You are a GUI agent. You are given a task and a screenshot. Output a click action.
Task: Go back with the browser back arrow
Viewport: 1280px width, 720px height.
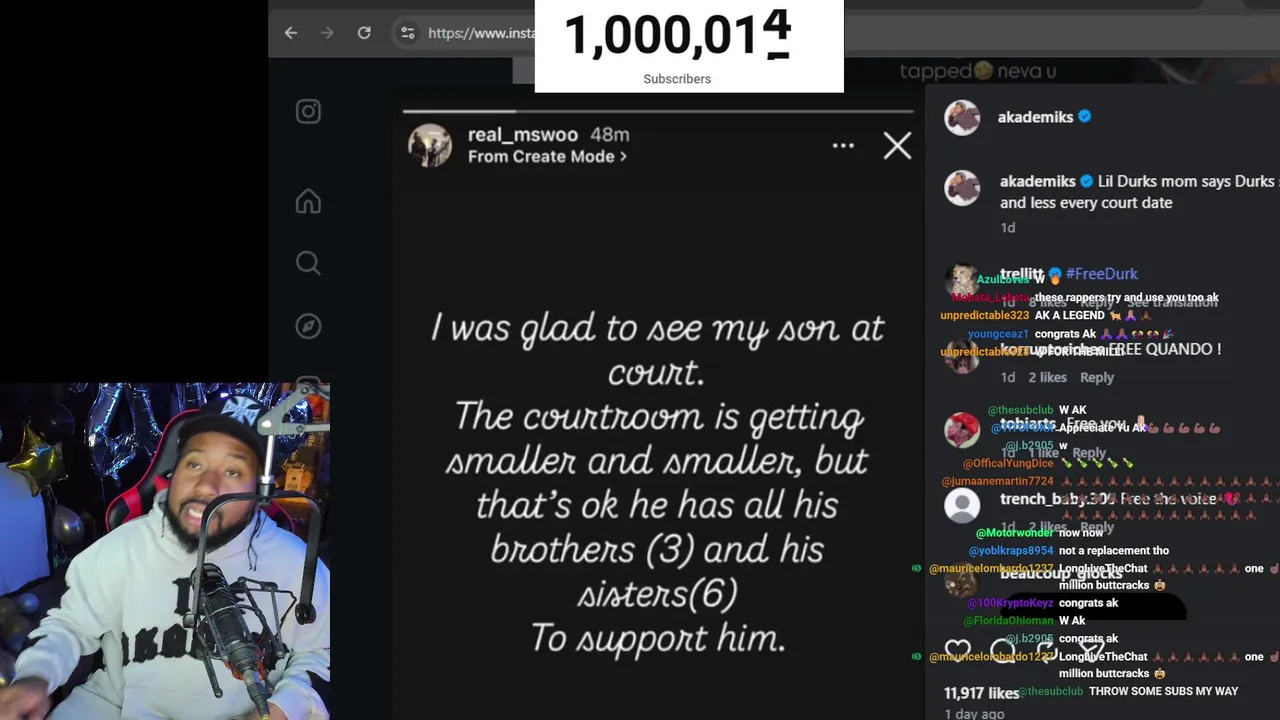(291, 33)
